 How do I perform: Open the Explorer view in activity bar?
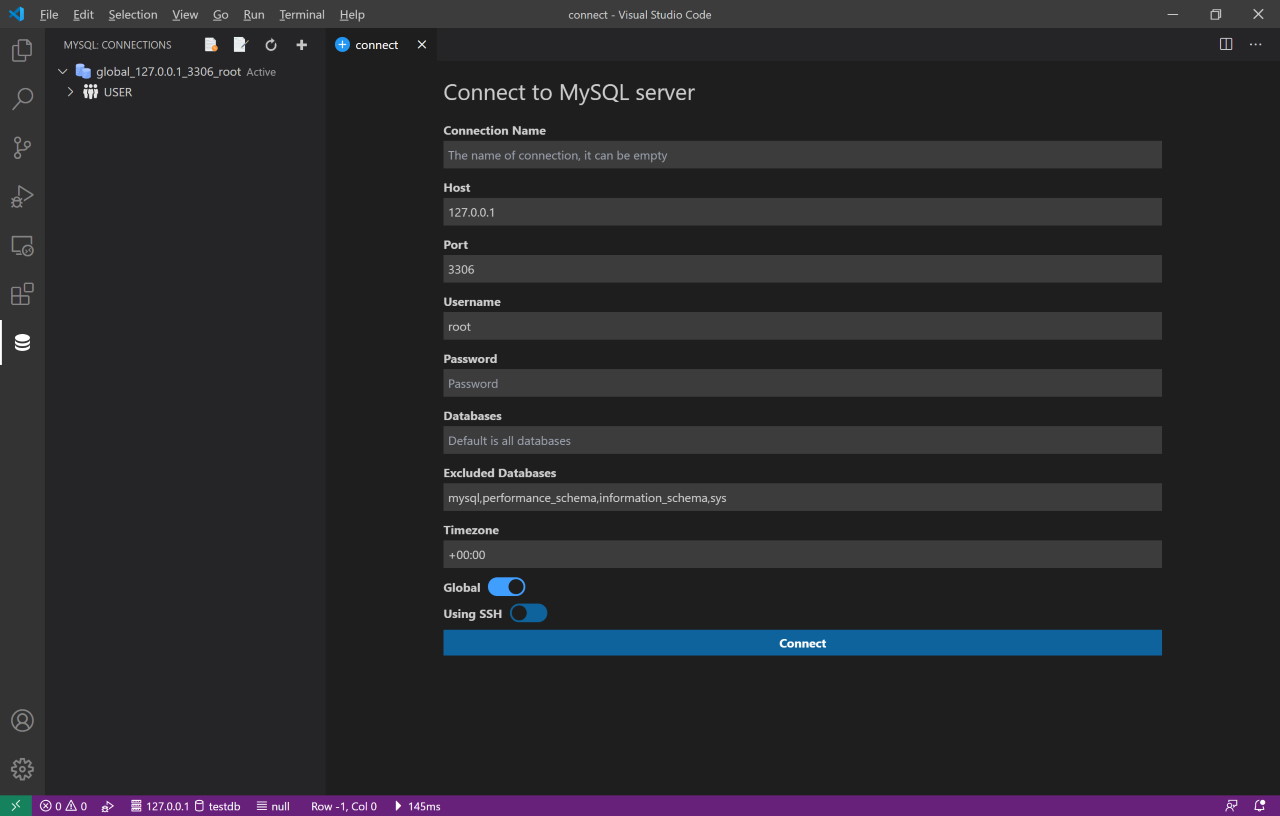(22, 50)
